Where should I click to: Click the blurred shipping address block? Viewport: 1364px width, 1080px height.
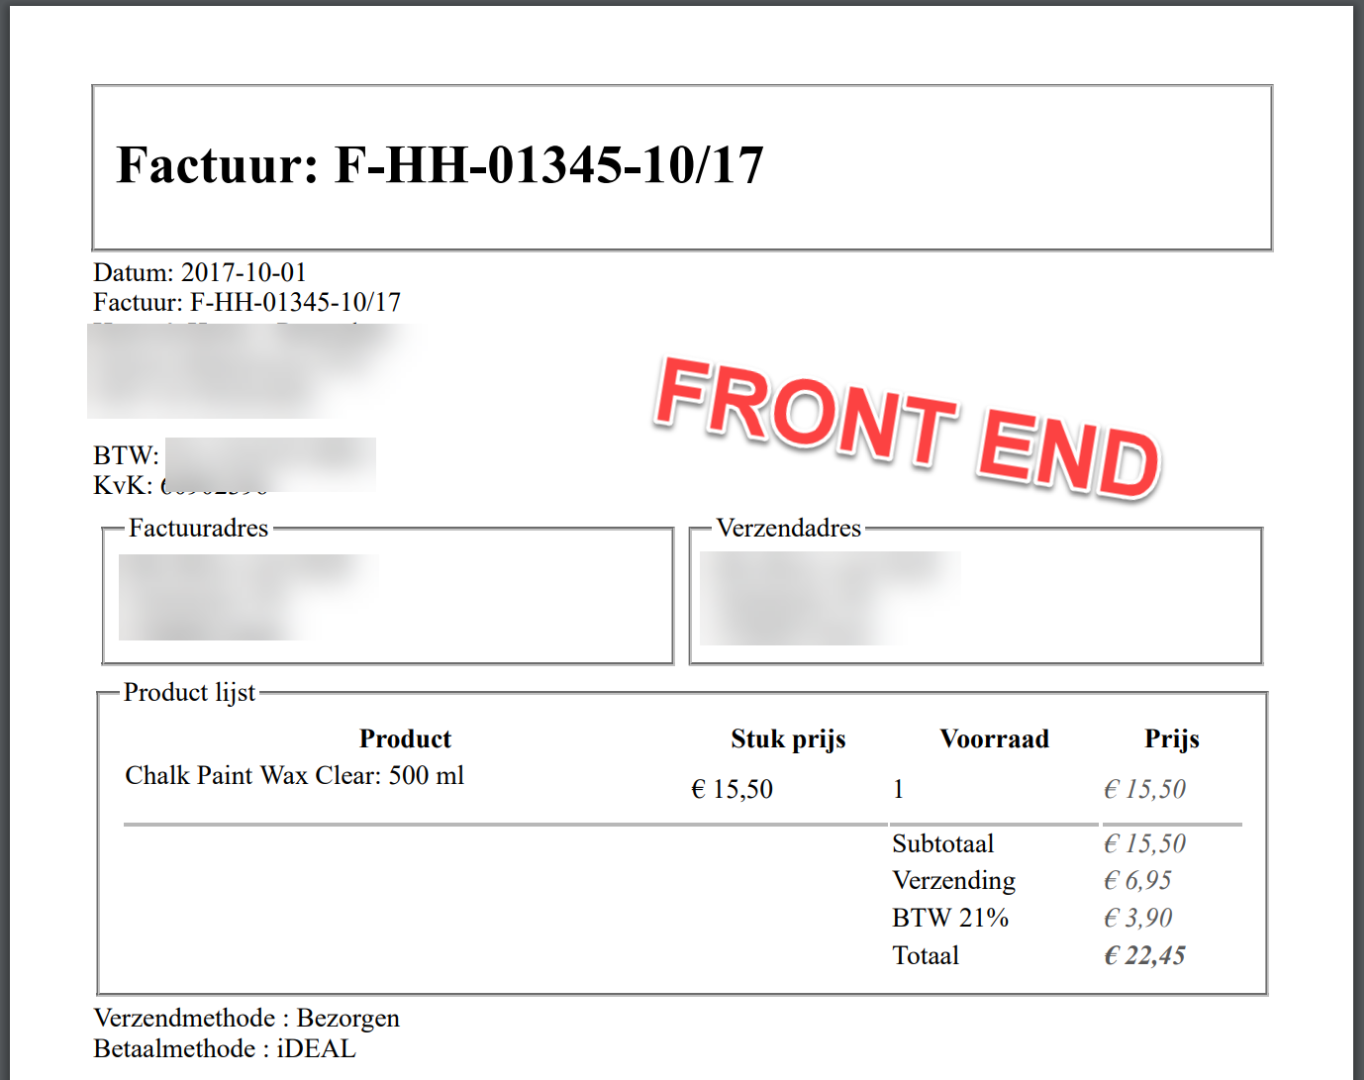coord(828,597)
